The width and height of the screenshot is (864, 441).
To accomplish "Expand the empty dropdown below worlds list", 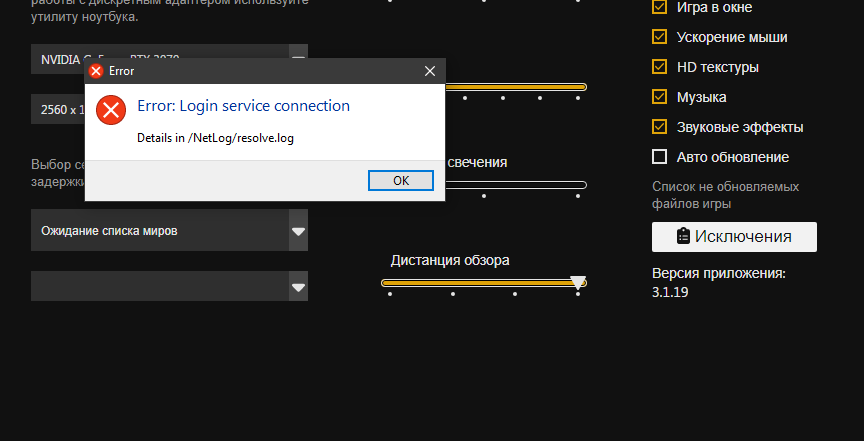I will [x=298, y=288].
